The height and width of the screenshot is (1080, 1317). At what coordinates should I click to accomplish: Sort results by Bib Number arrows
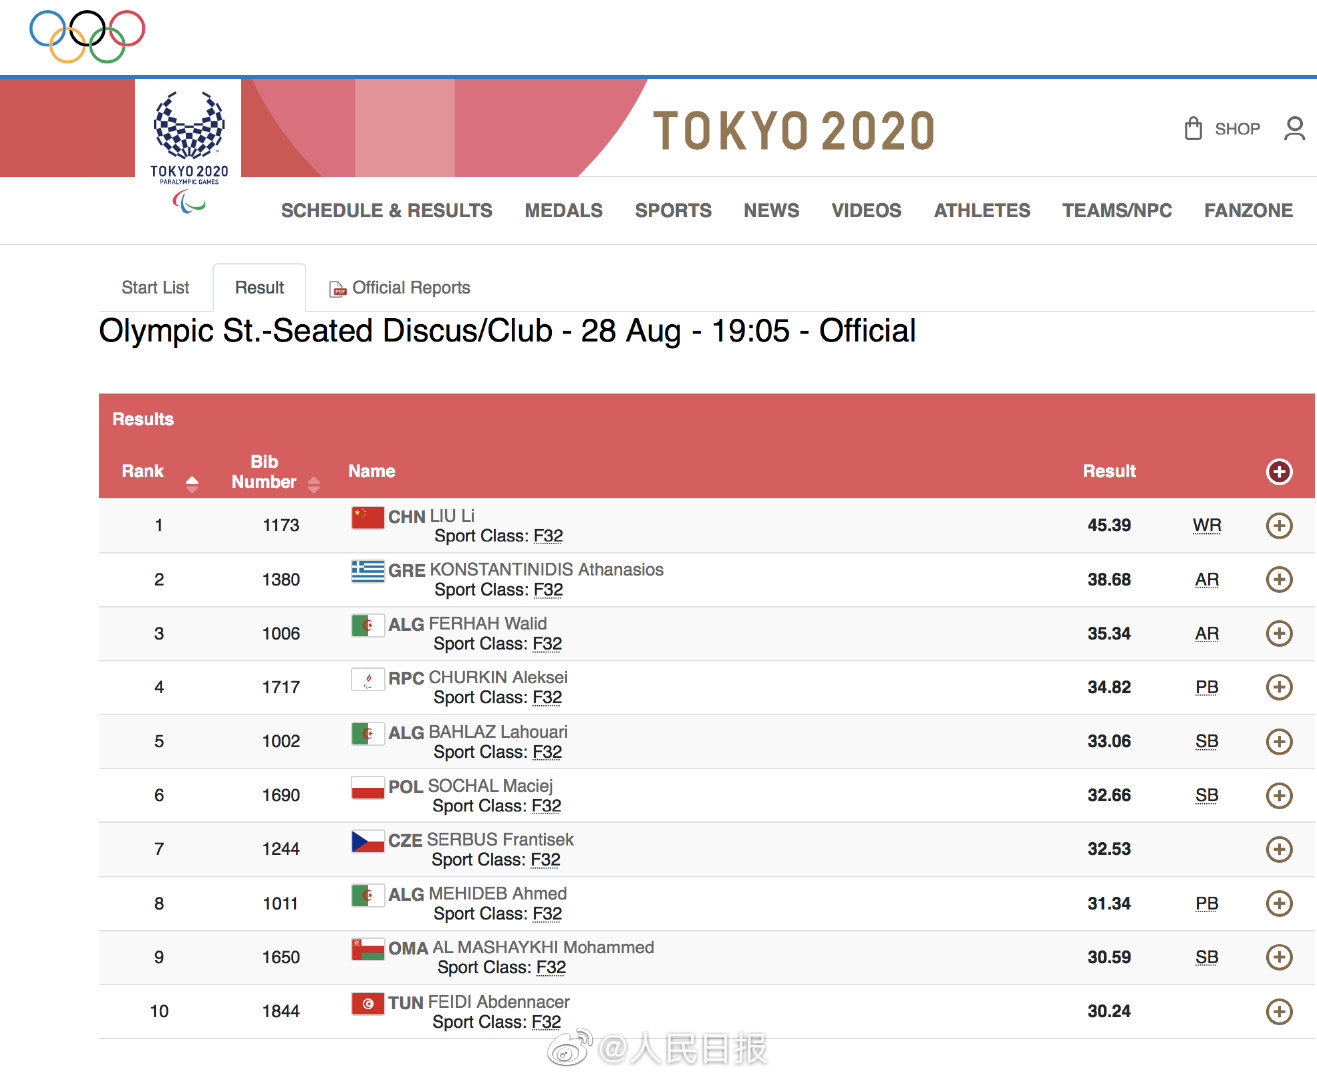pos(314,484)
